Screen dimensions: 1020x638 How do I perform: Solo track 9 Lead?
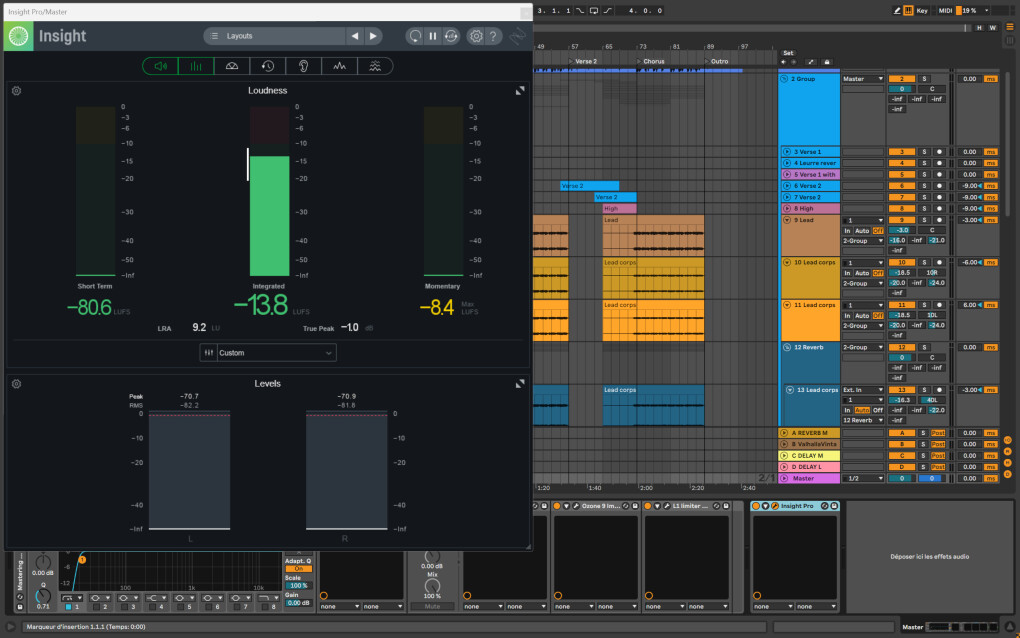(x=923, y=220)
